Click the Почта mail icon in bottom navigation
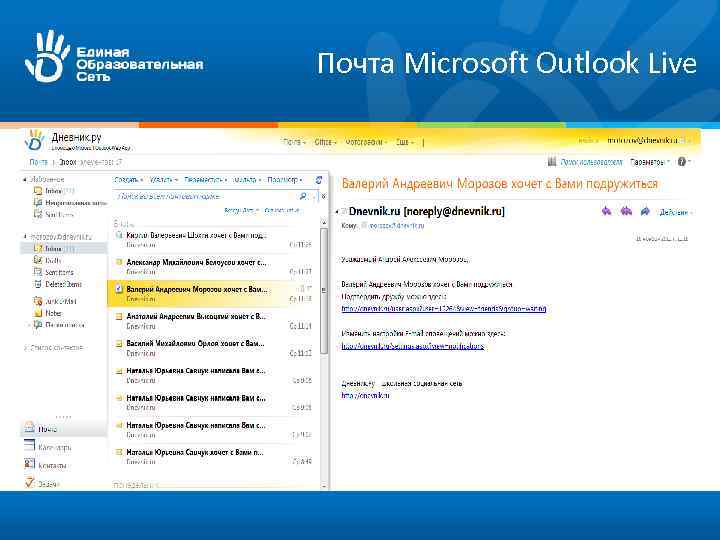 pyautogui.click(x=29, y=428)
